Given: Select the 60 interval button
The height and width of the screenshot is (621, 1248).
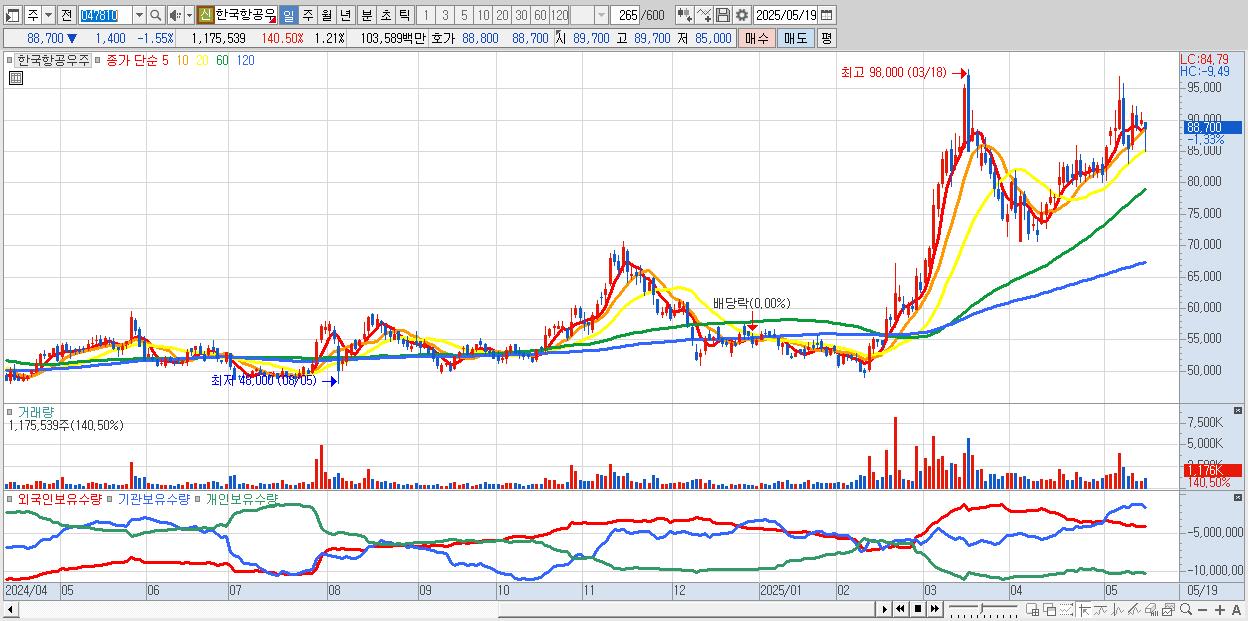Looking at the screenshot, I should [x=540, y=15].
